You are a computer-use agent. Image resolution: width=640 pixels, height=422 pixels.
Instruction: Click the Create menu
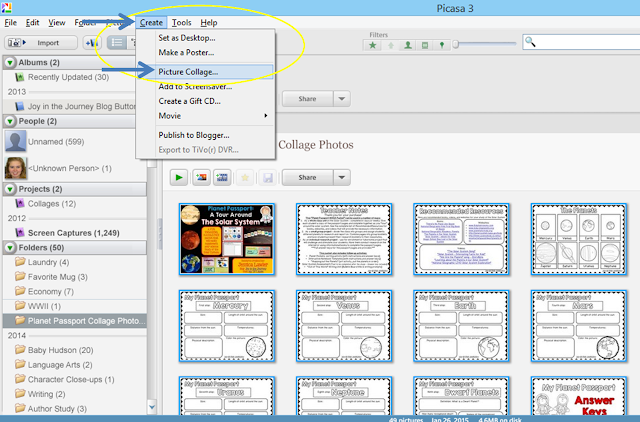point(151,22)
